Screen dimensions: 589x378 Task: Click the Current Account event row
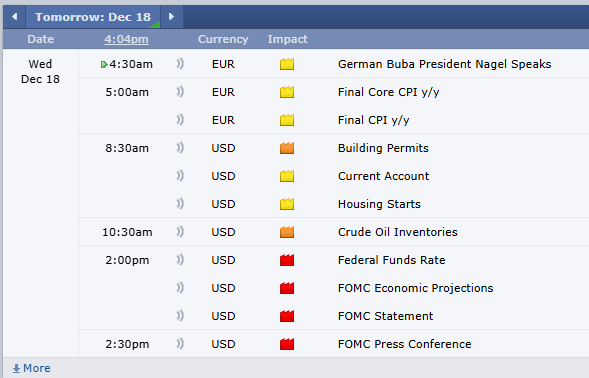click(334, 176)
